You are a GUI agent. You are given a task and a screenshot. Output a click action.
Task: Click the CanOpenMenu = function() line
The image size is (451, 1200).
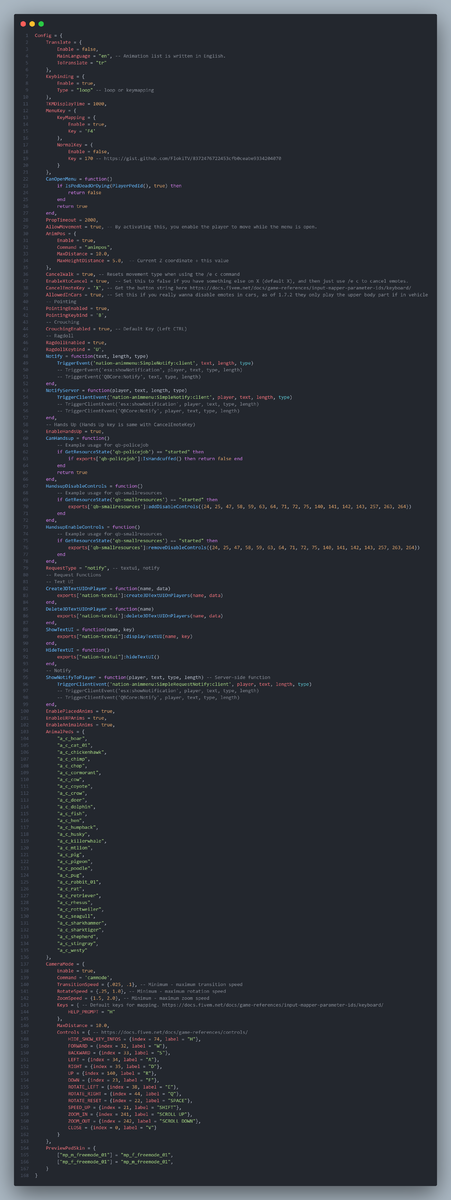point(79,179)
